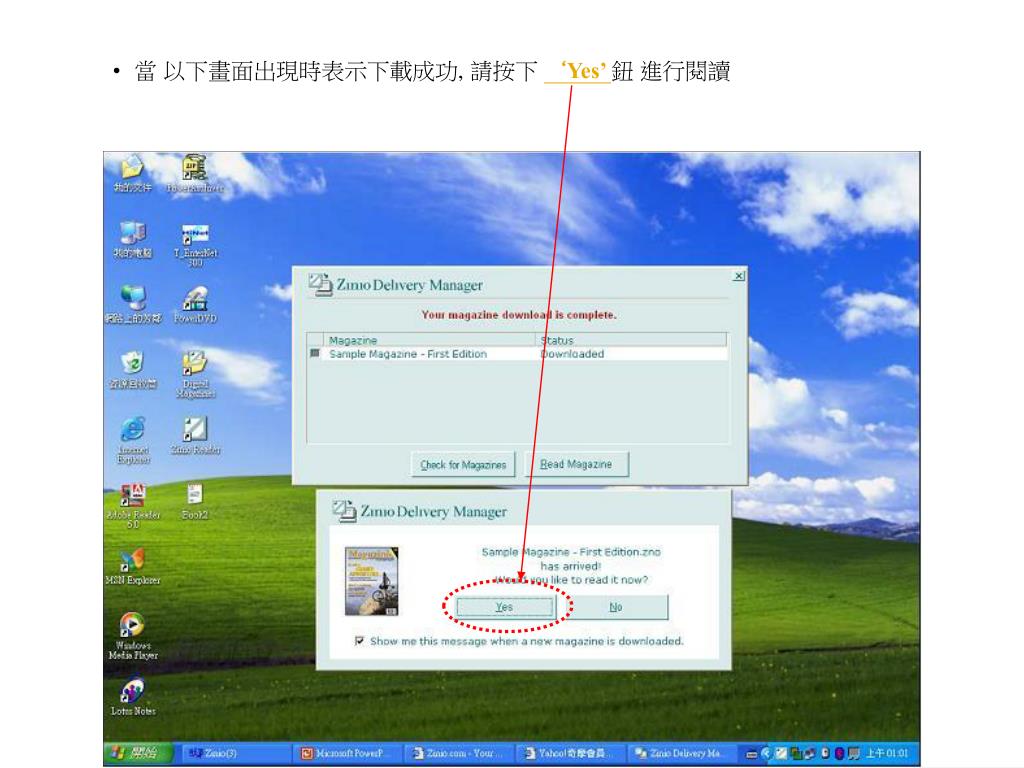Click the Zinio logo in upper window title

321,284
